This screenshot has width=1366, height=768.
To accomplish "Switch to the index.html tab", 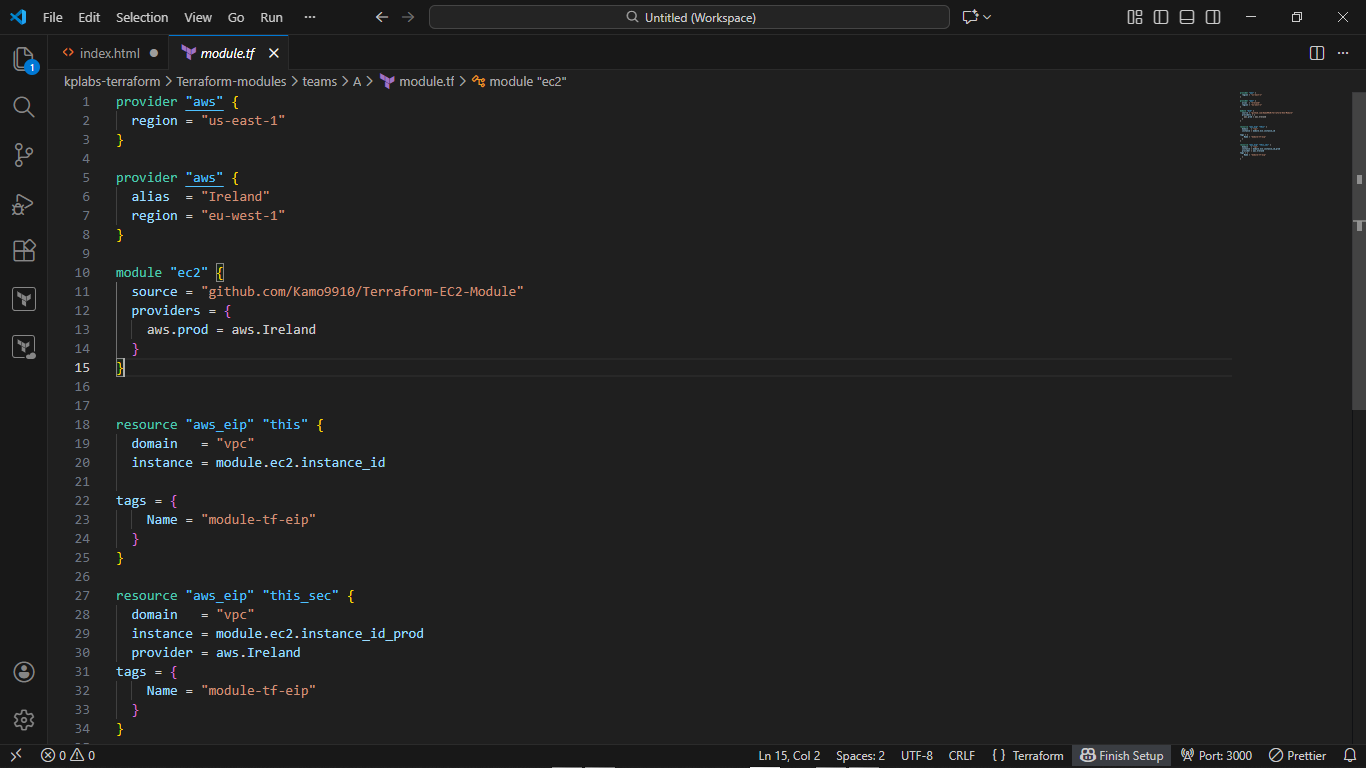I will pos(109,53).
